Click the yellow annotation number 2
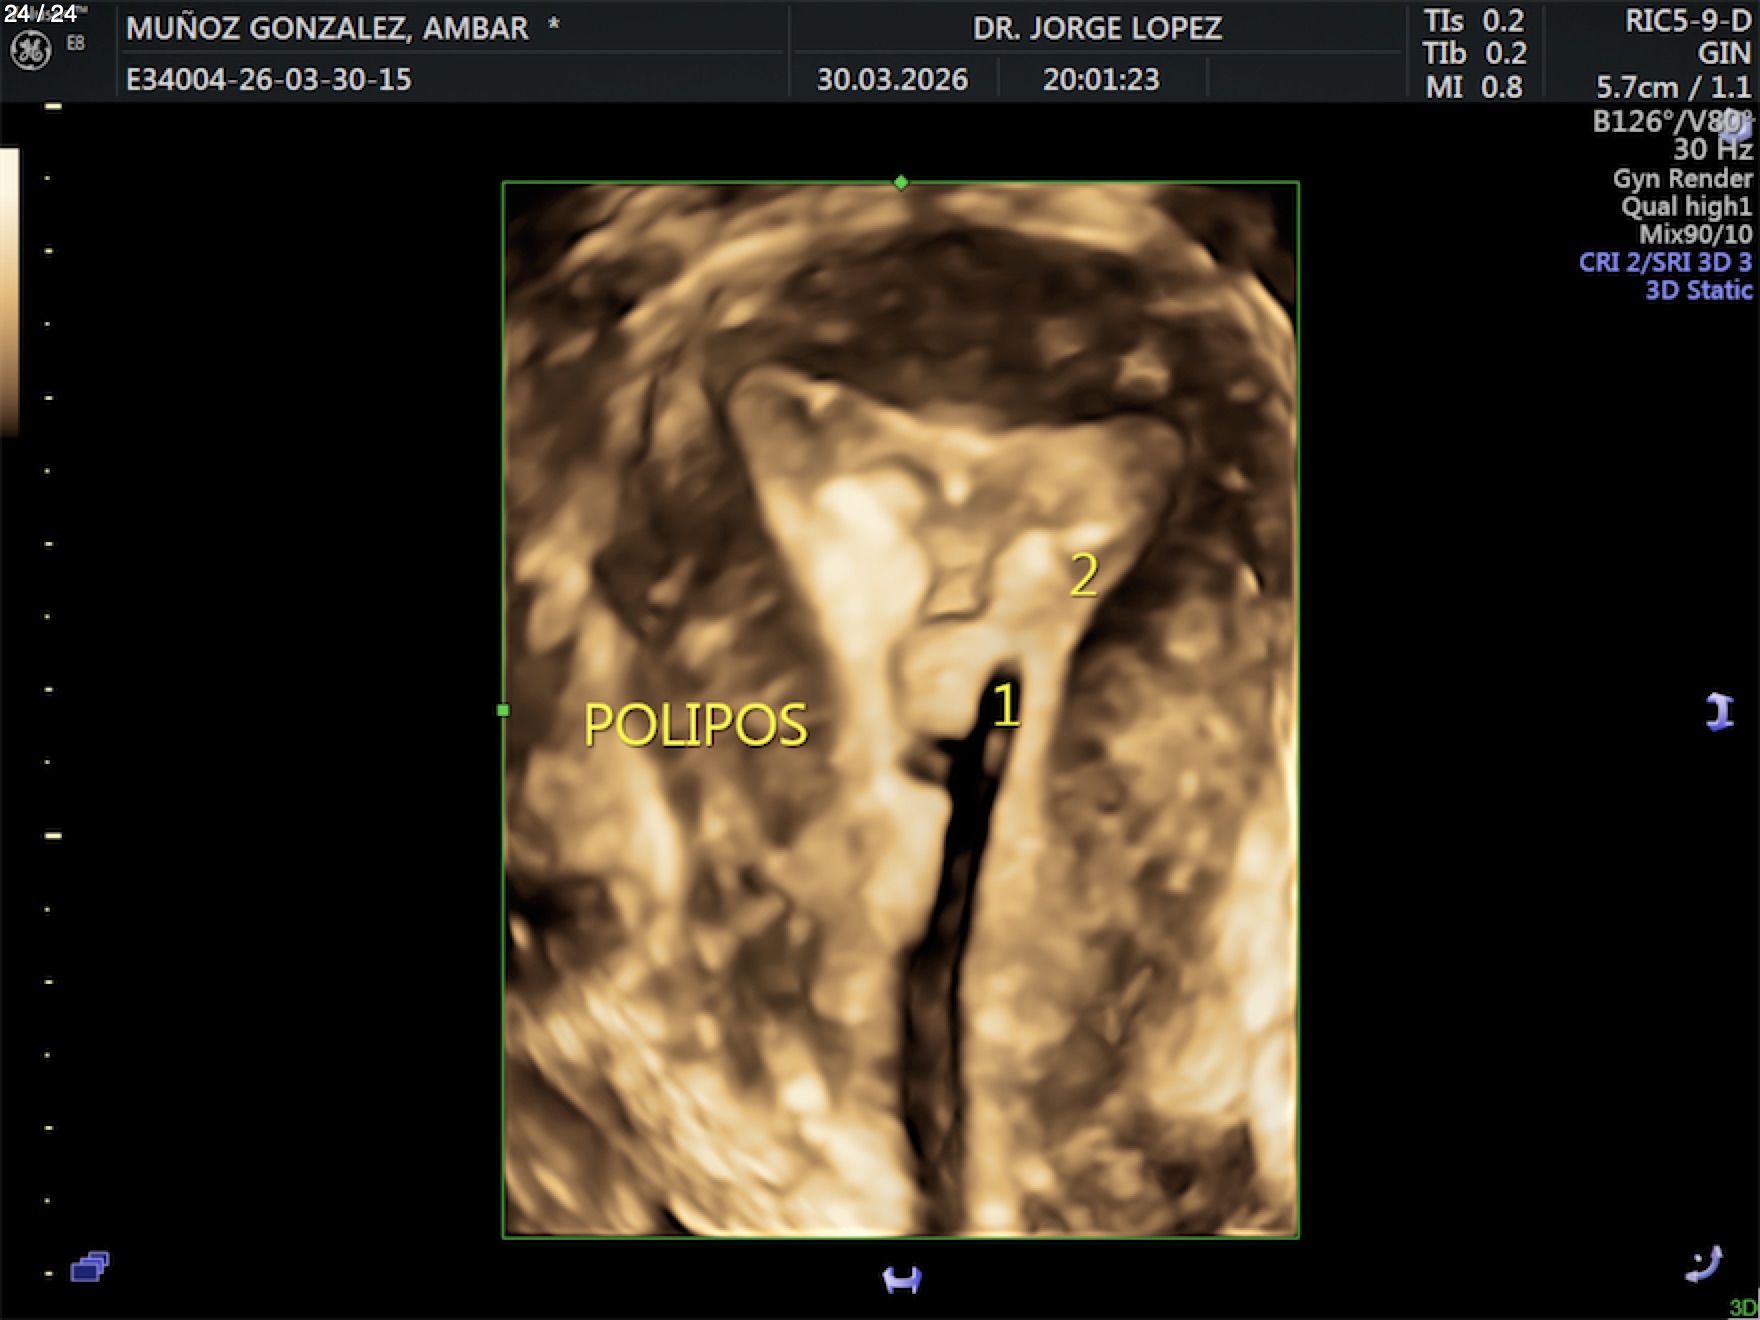This screenshot has width=1760, height=1320. [x=1083, y=575]
